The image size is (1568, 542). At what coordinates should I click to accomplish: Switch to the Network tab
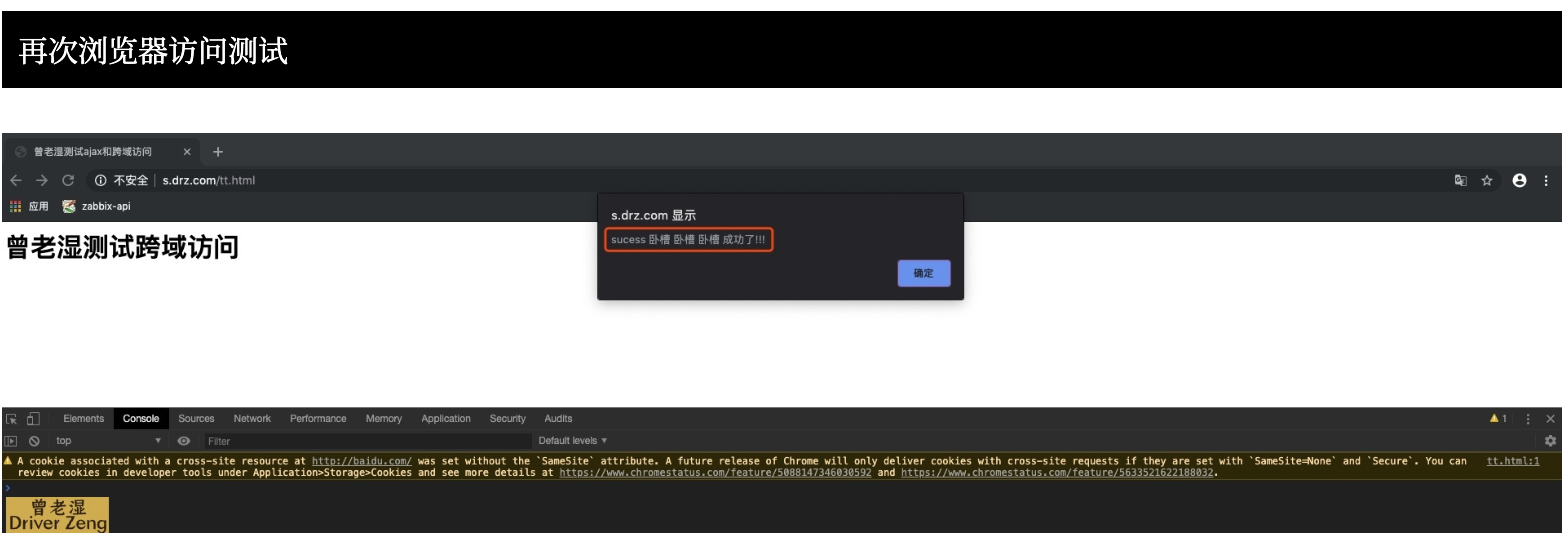tap(252, 419)
